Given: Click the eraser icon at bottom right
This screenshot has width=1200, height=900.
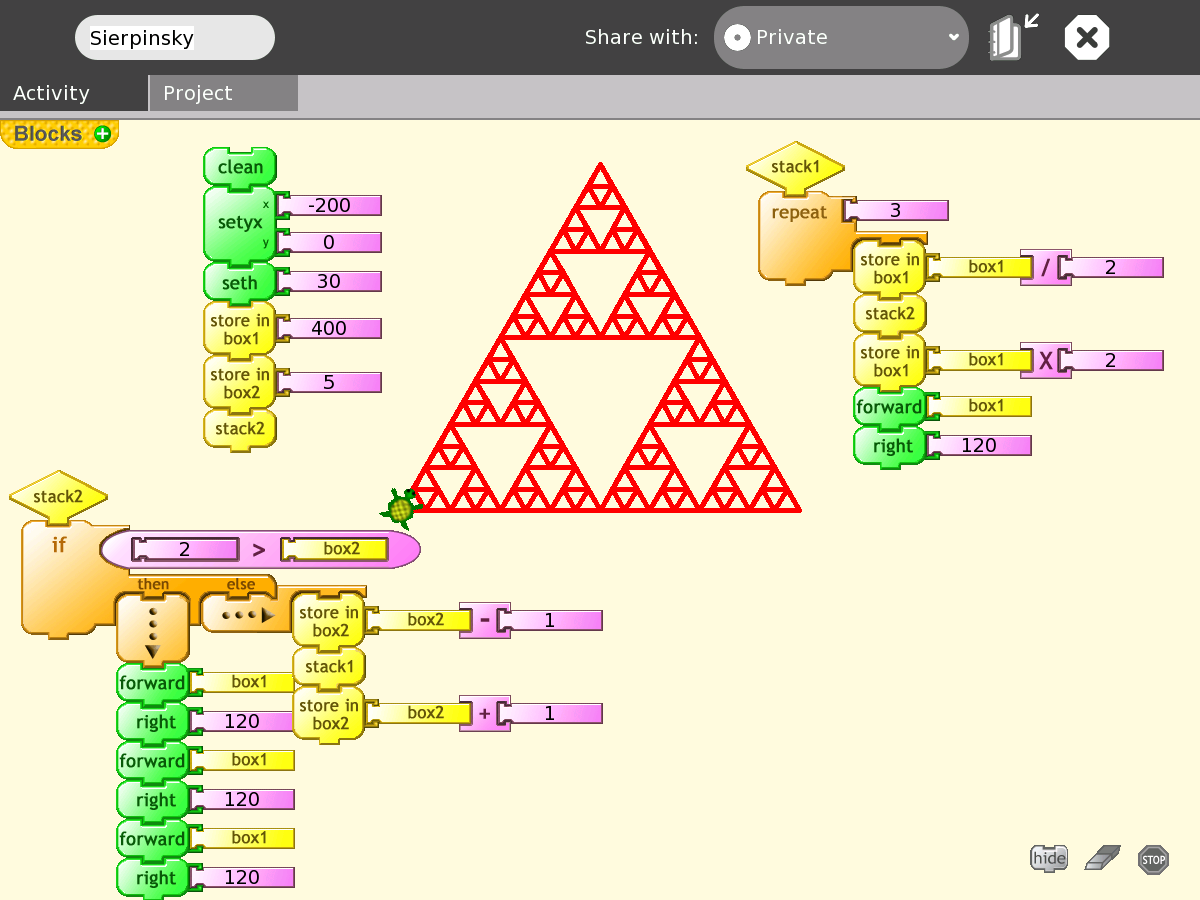Looking at the screenshot, I should 1103,858.
